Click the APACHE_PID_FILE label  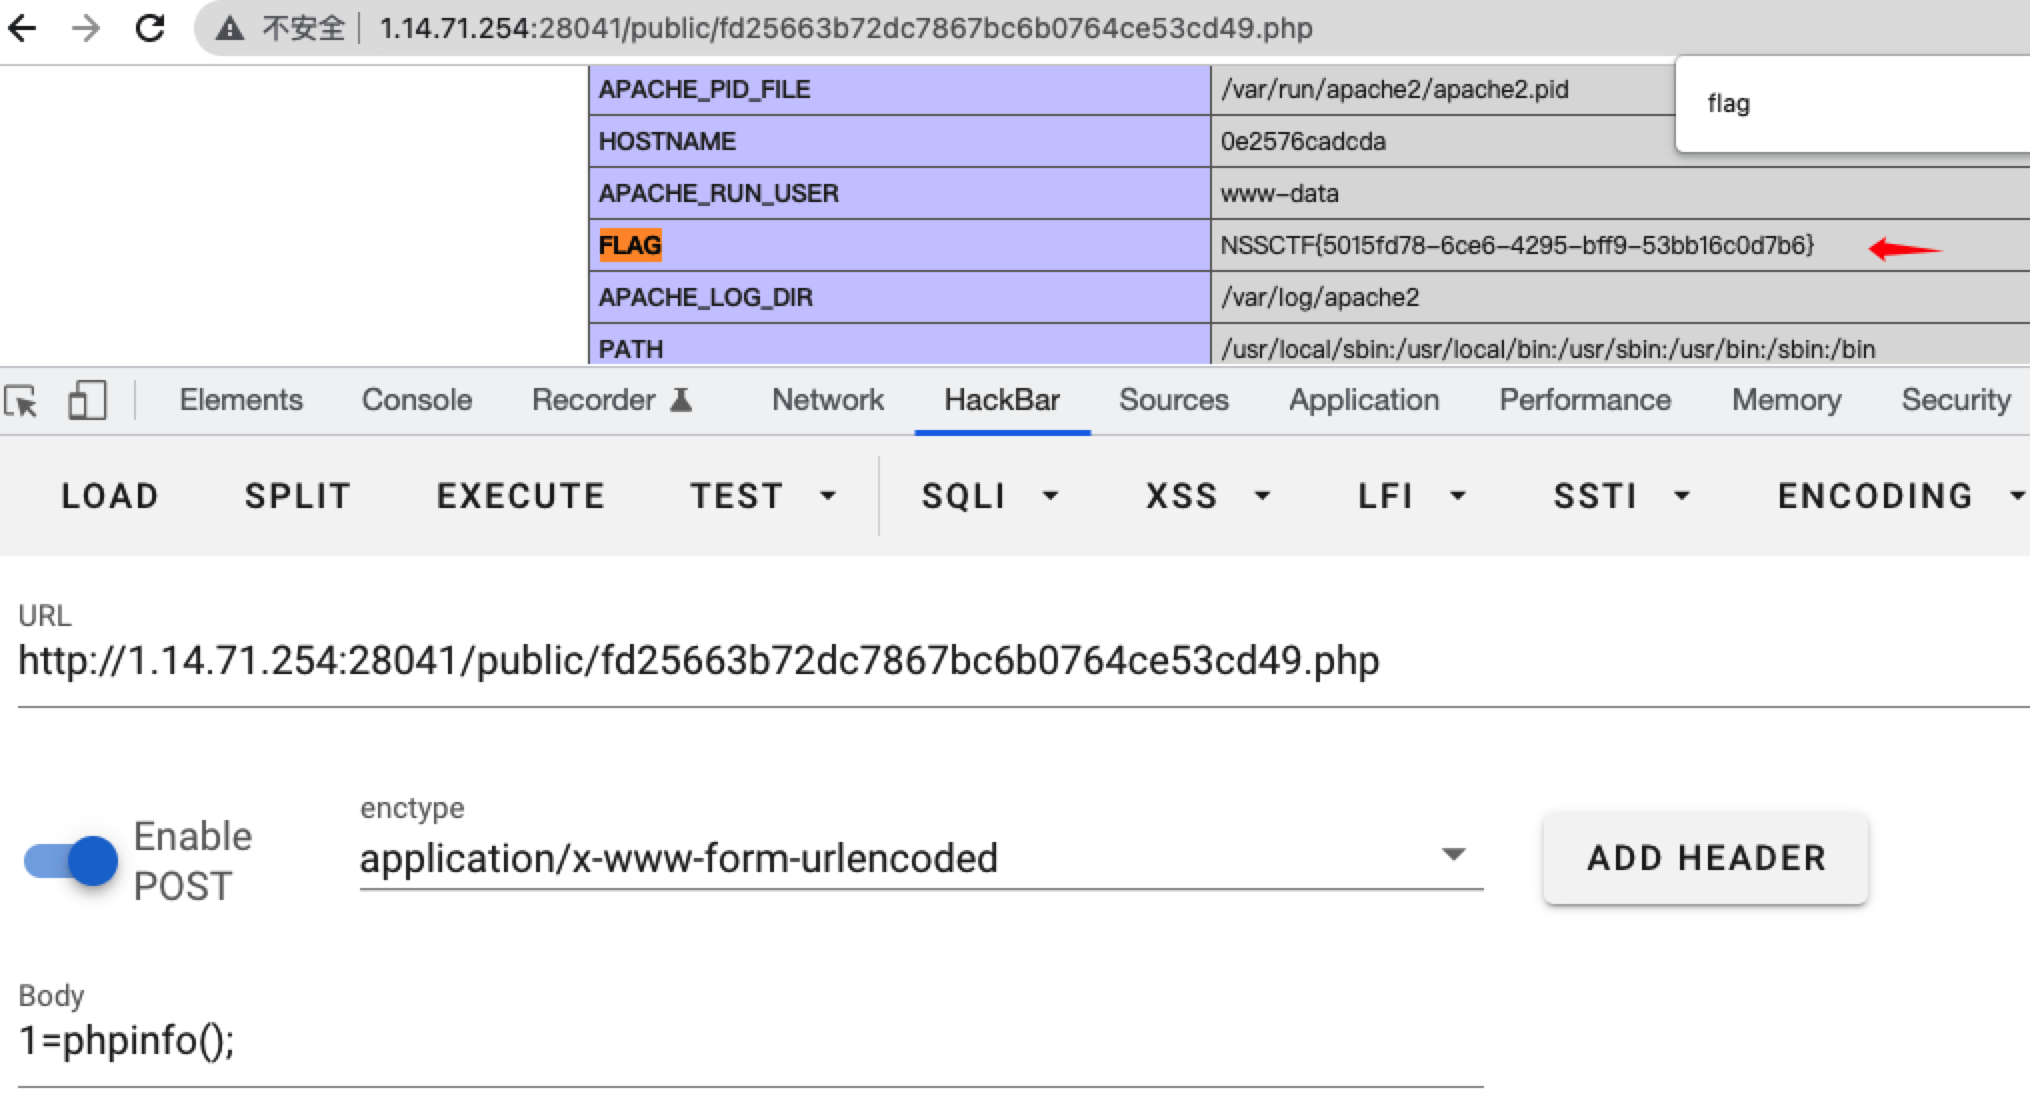tap(704, 90)
